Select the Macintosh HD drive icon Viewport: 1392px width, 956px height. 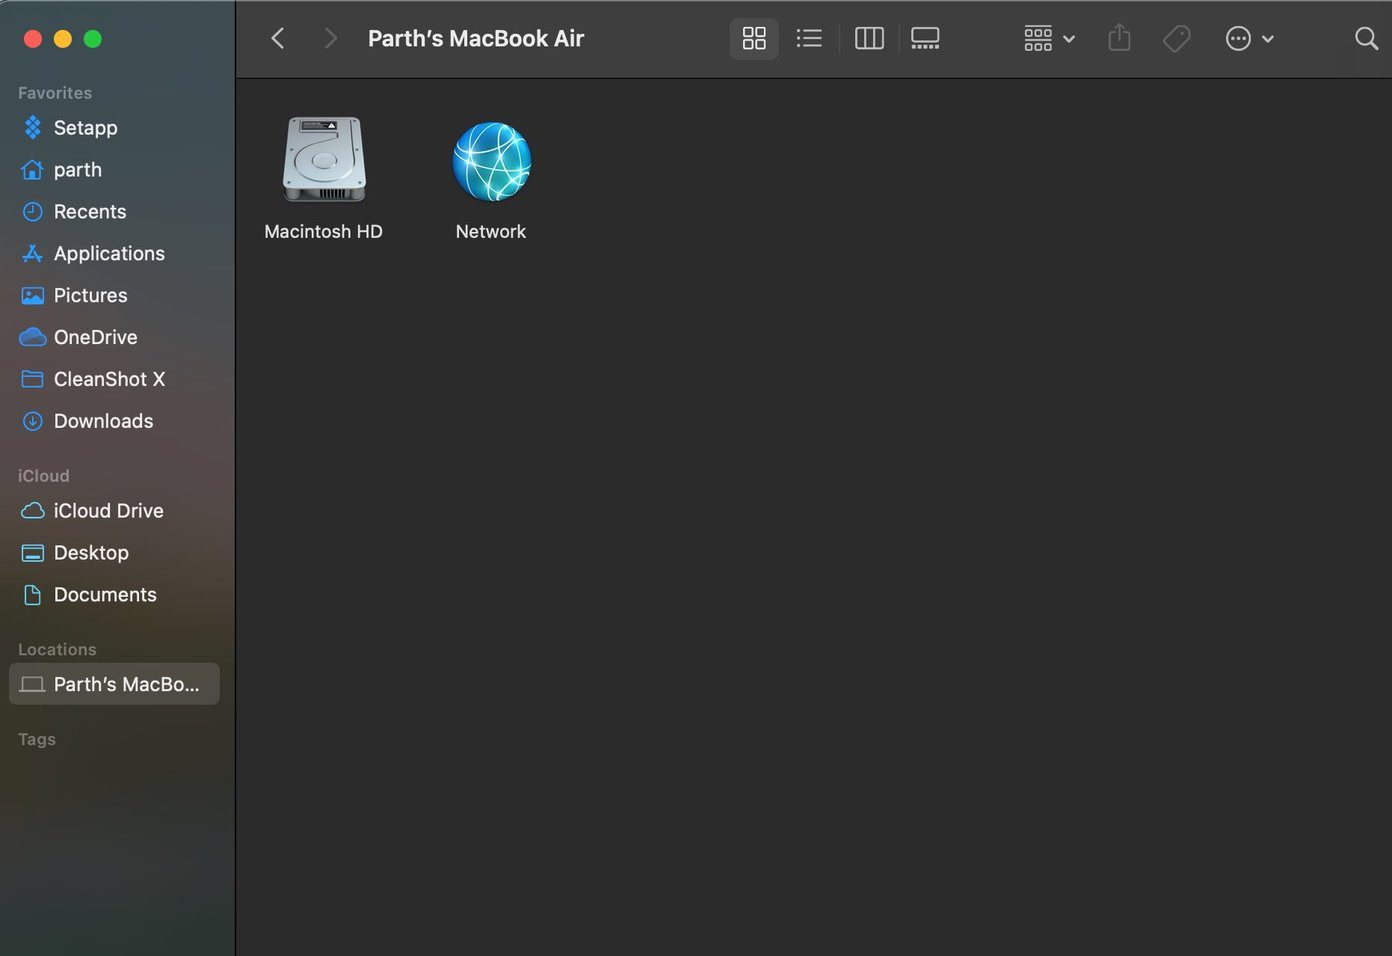(324, 160)
